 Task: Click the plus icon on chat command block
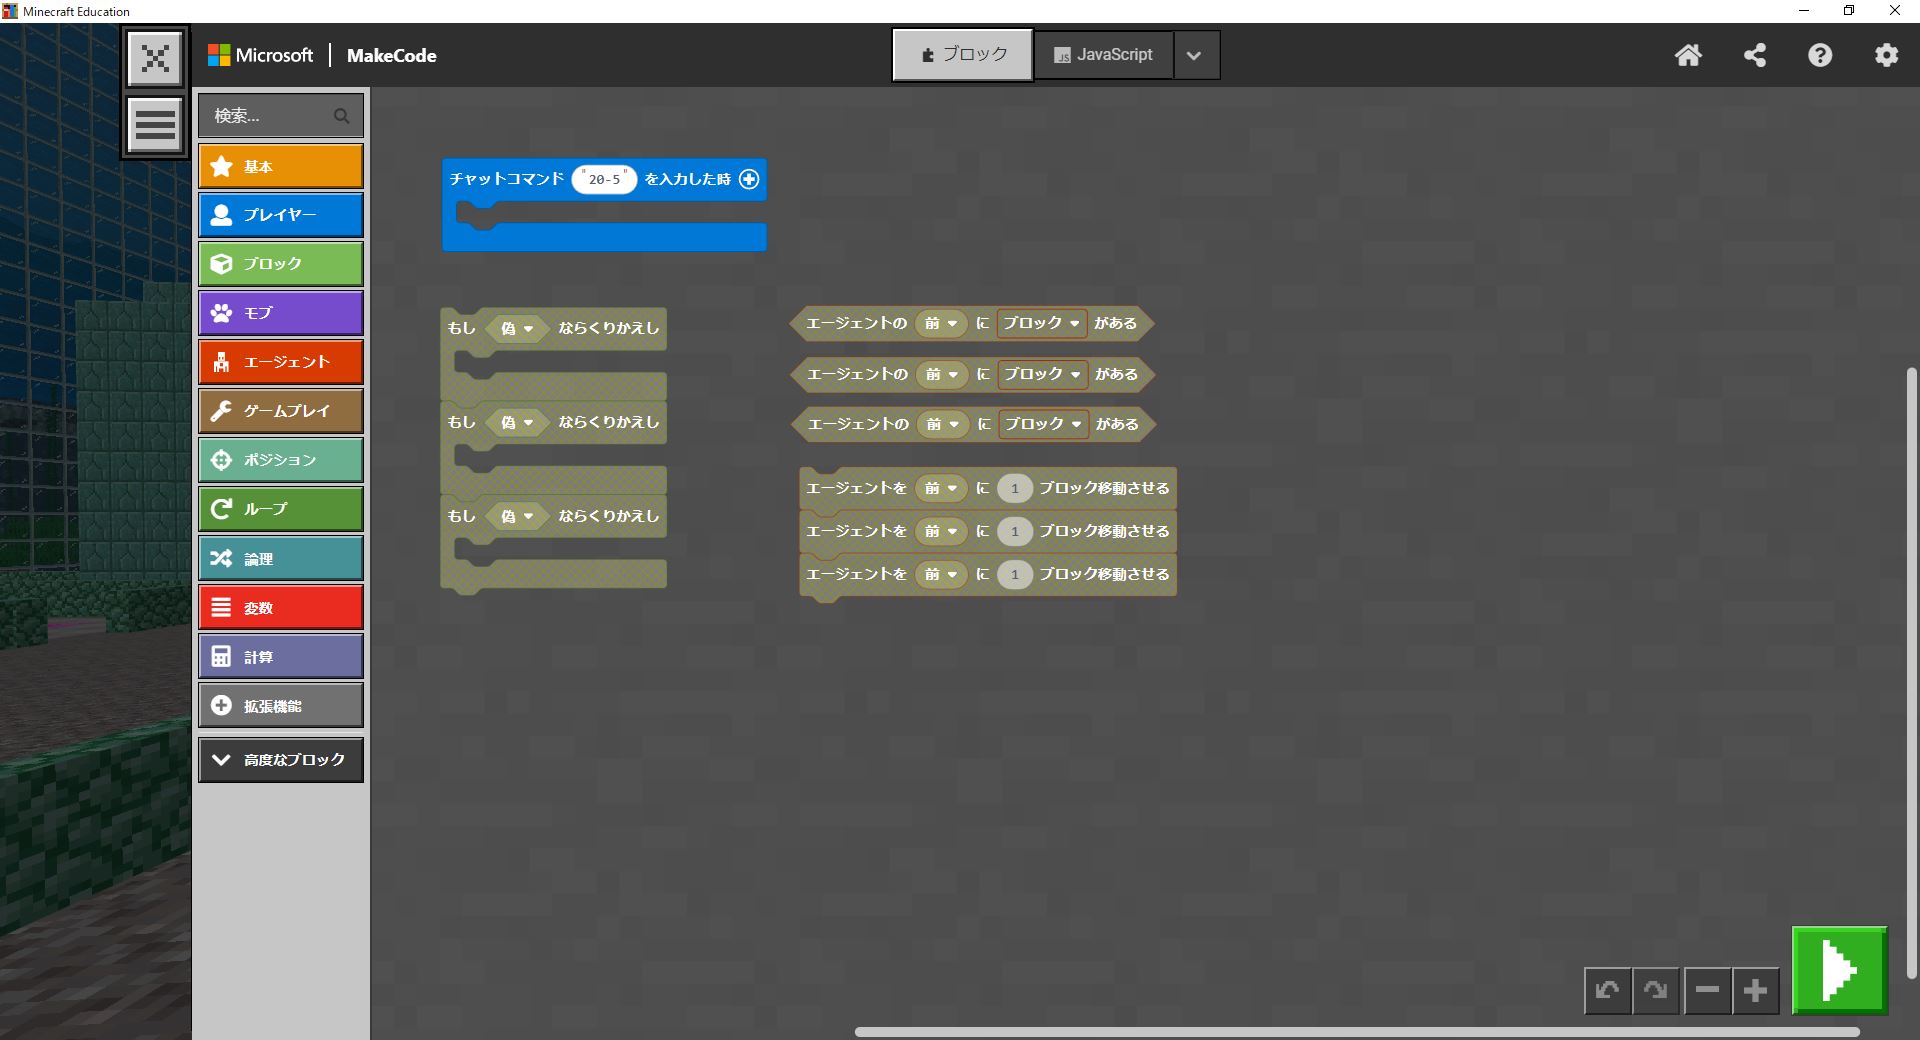pos(749,179)
